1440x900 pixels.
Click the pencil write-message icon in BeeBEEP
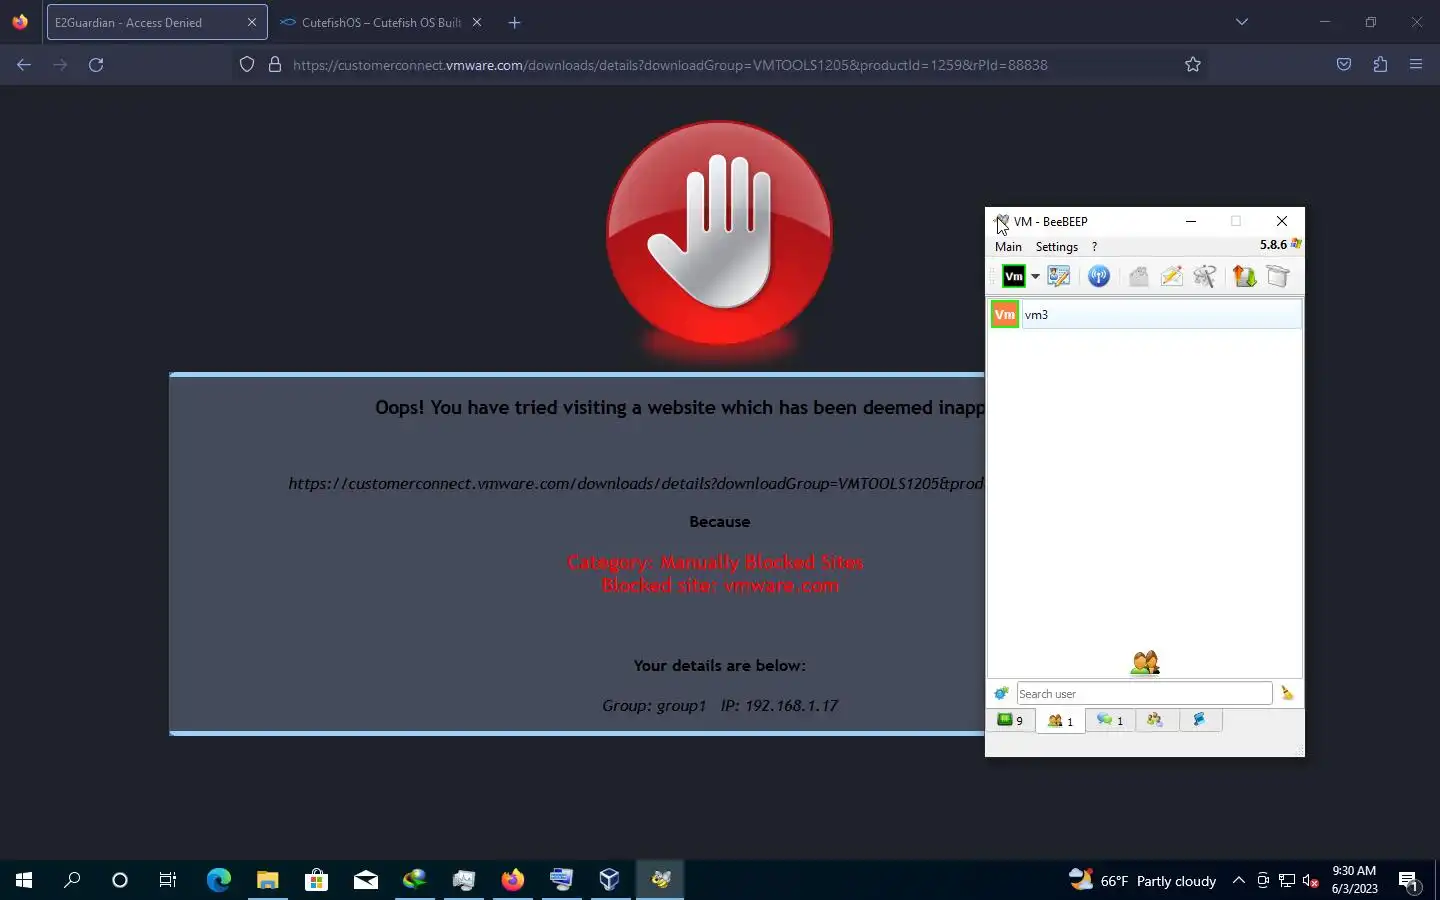click(1171, 276)
